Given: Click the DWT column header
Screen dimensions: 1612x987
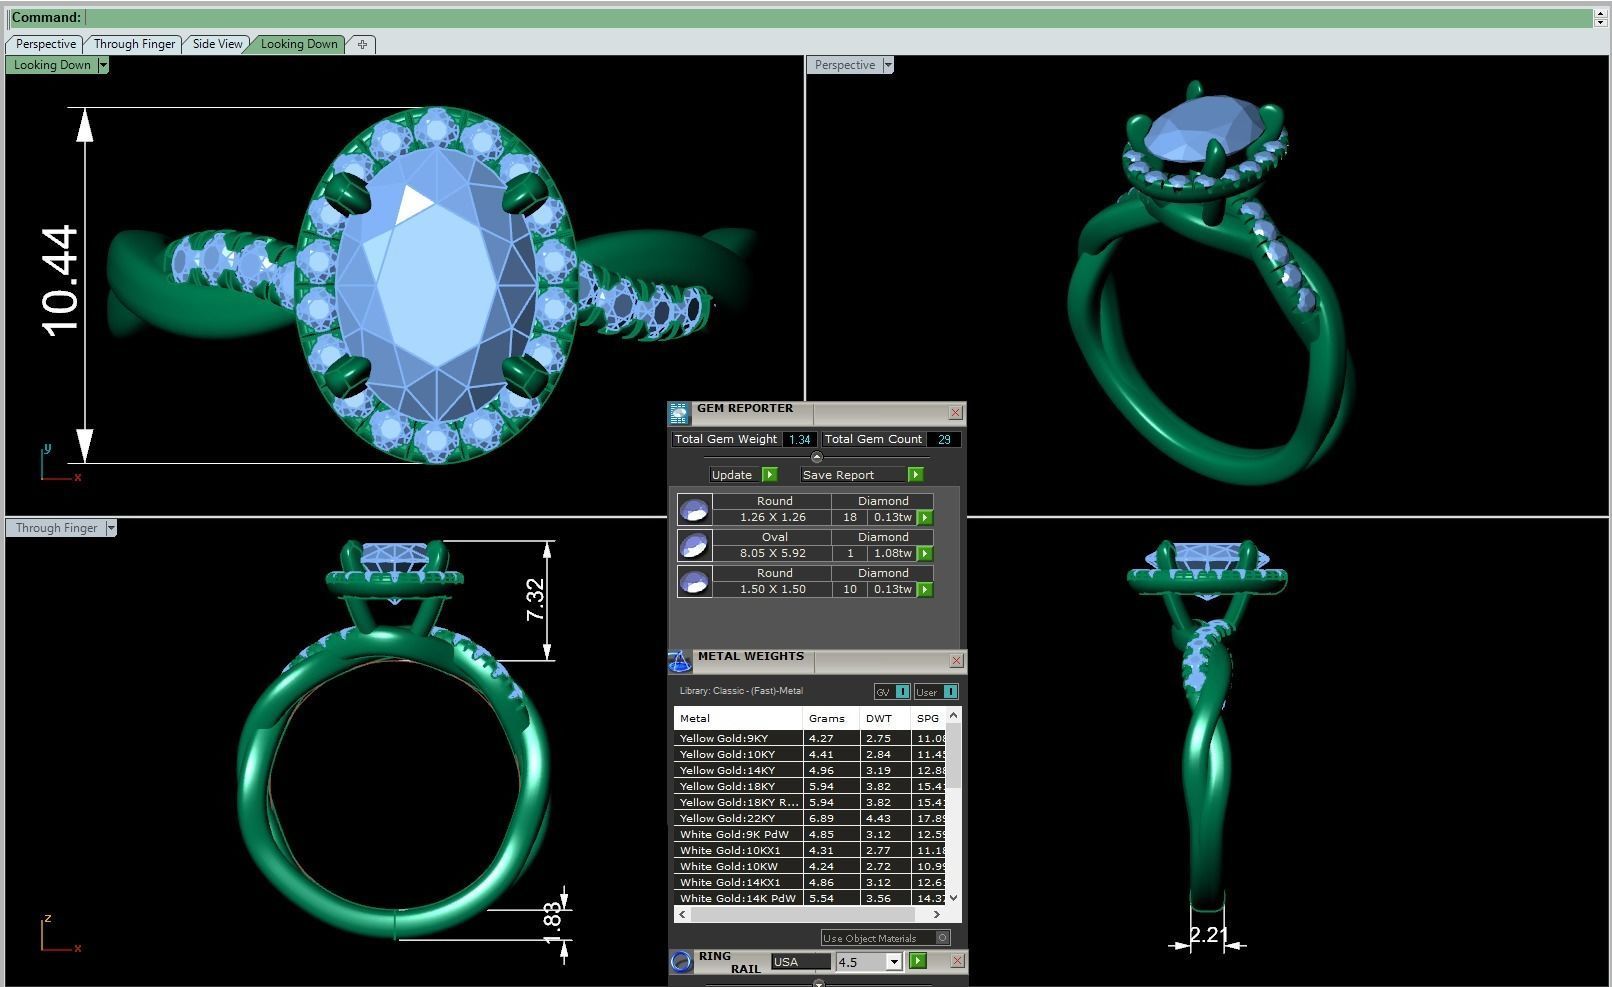Looking at the screenshot, I should [886, 718].
